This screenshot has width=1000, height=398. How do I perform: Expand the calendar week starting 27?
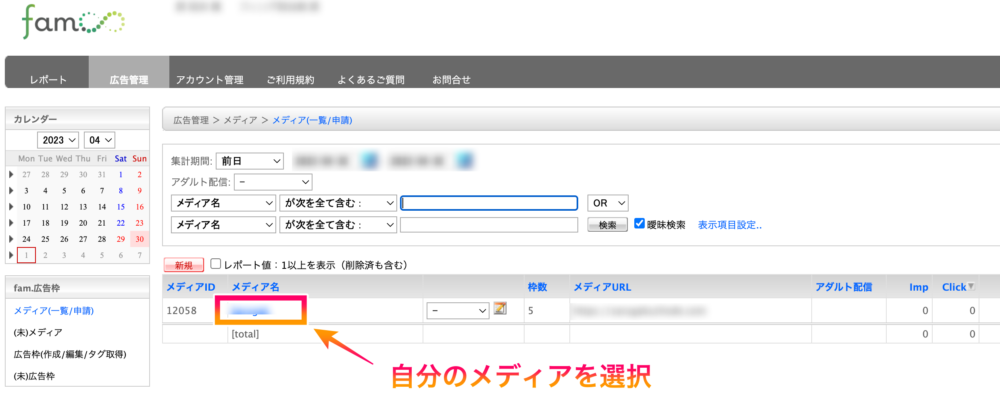click(x=11, y=174)
